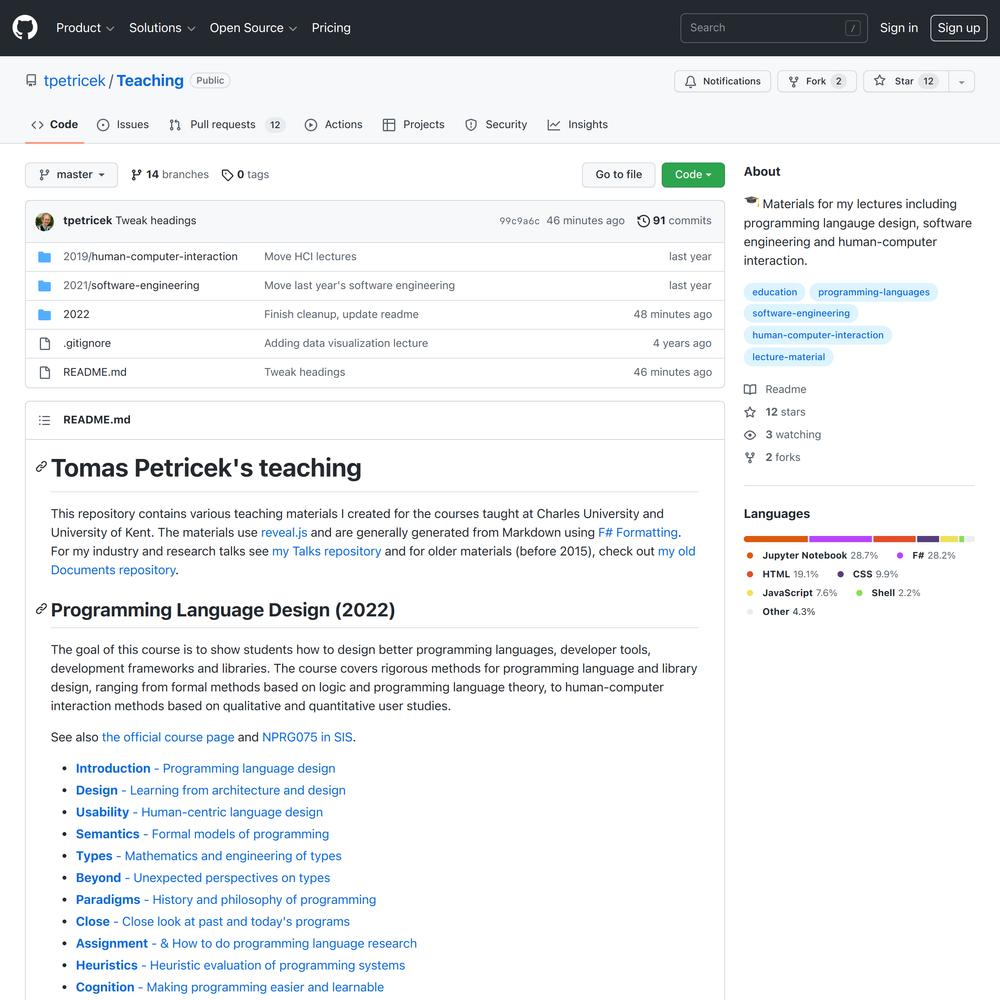Expand the Product menu
Screen dimensions: 1000x1000
pyautogui.click(x=85, y=28)
